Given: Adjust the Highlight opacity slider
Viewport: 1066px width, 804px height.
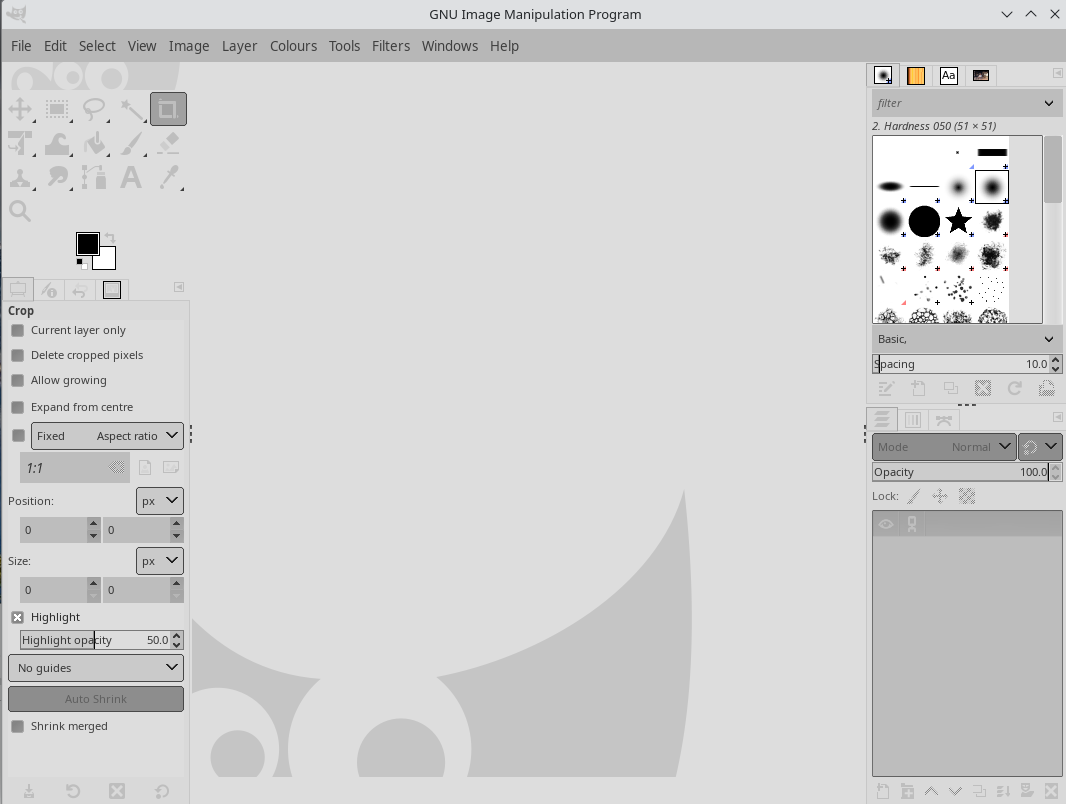Looking at the screenshot, I should 95,640.
